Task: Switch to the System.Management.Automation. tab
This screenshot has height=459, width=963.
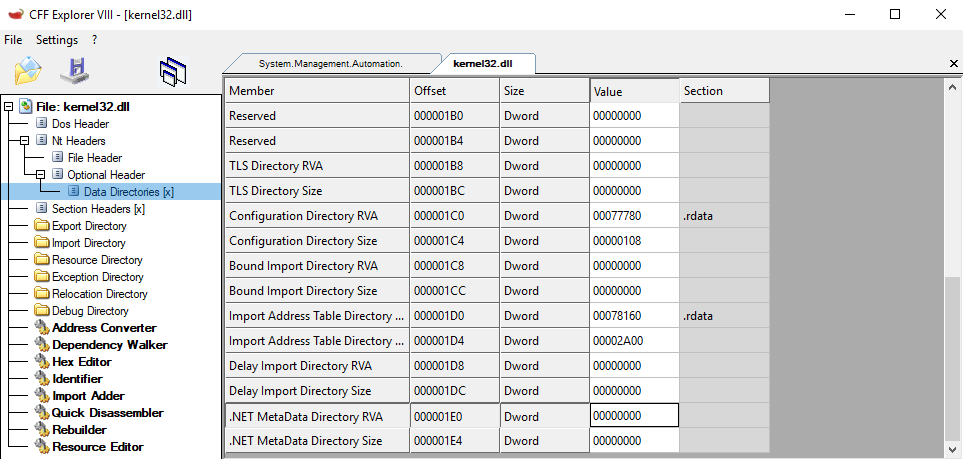Action: (331, 63)
